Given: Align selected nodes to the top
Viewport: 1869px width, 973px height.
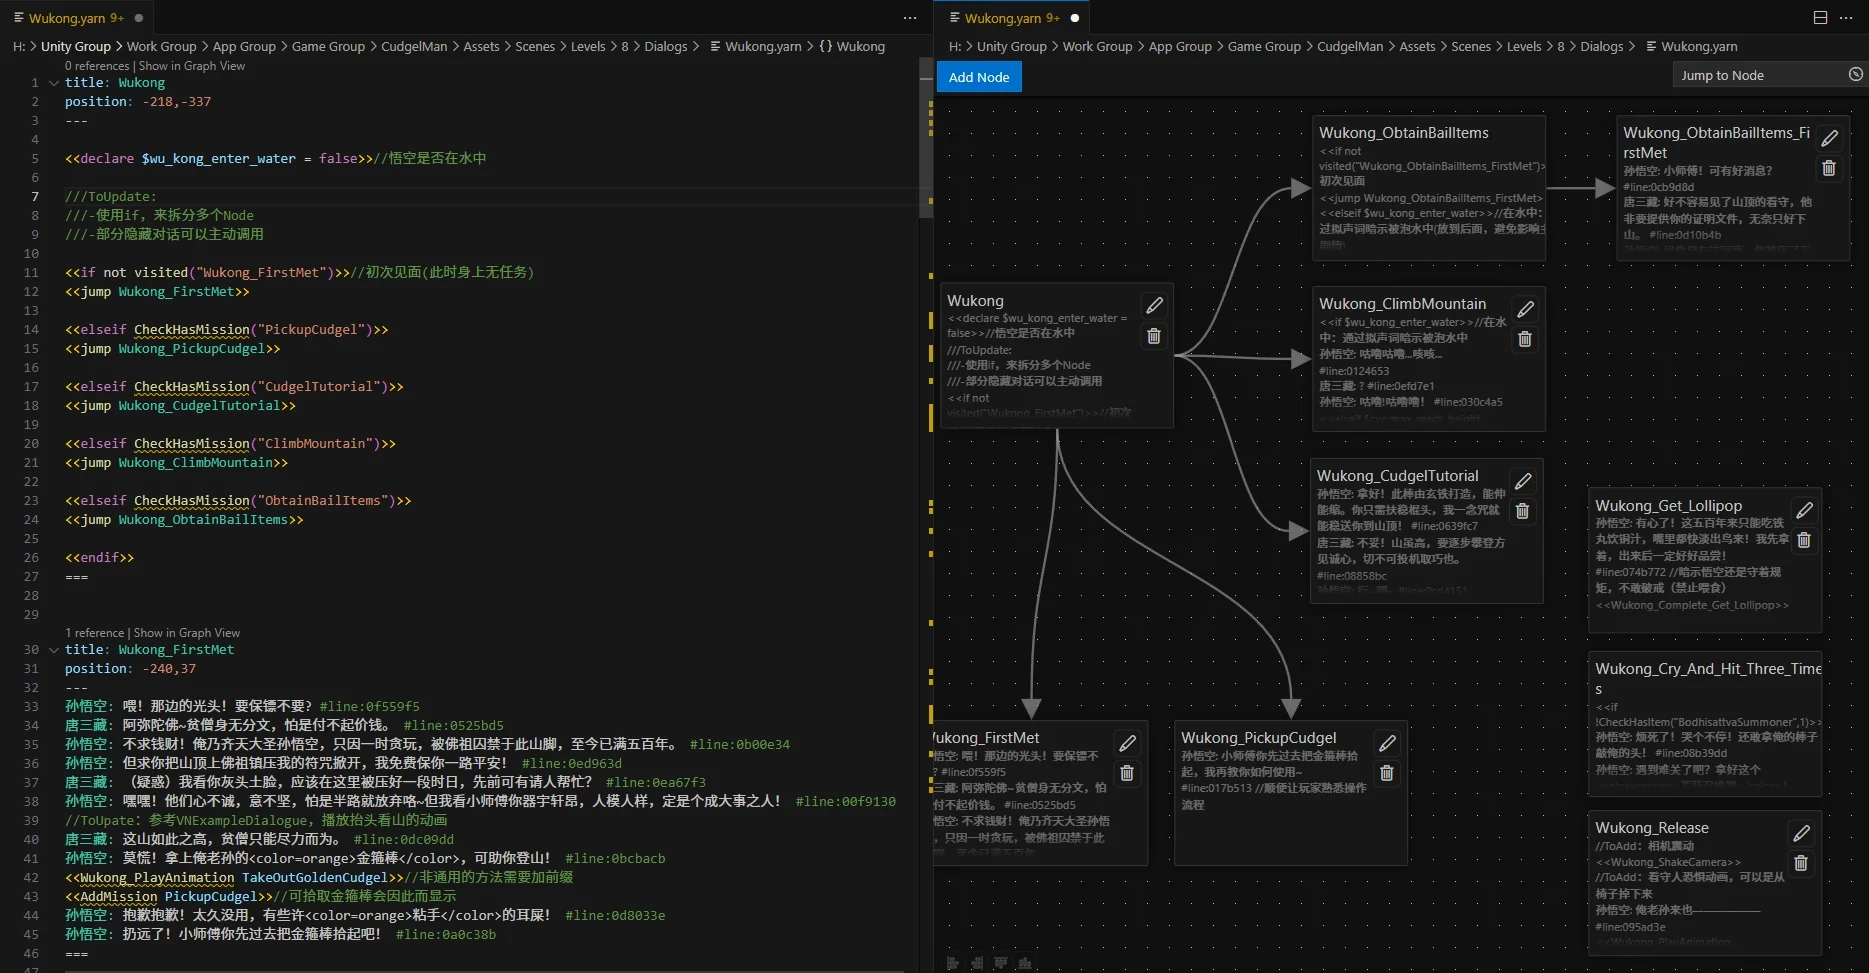Looking at the screenshot, I should [x=1001, y=963].
